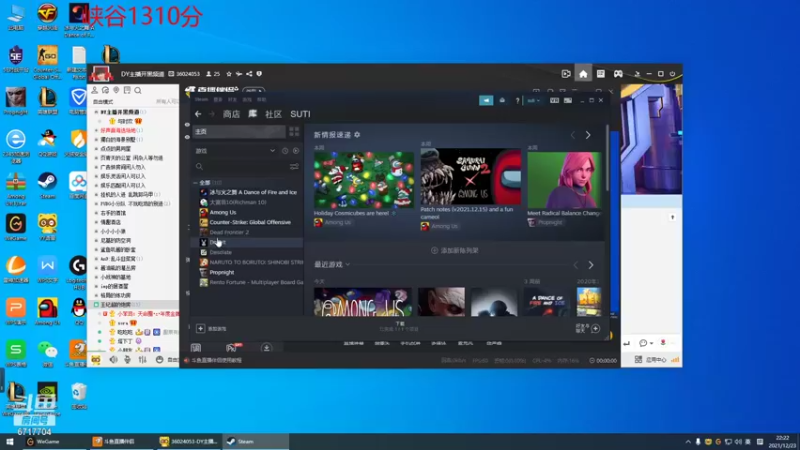
Task: Click Windows Start button
Action: (x=10, y=441)
